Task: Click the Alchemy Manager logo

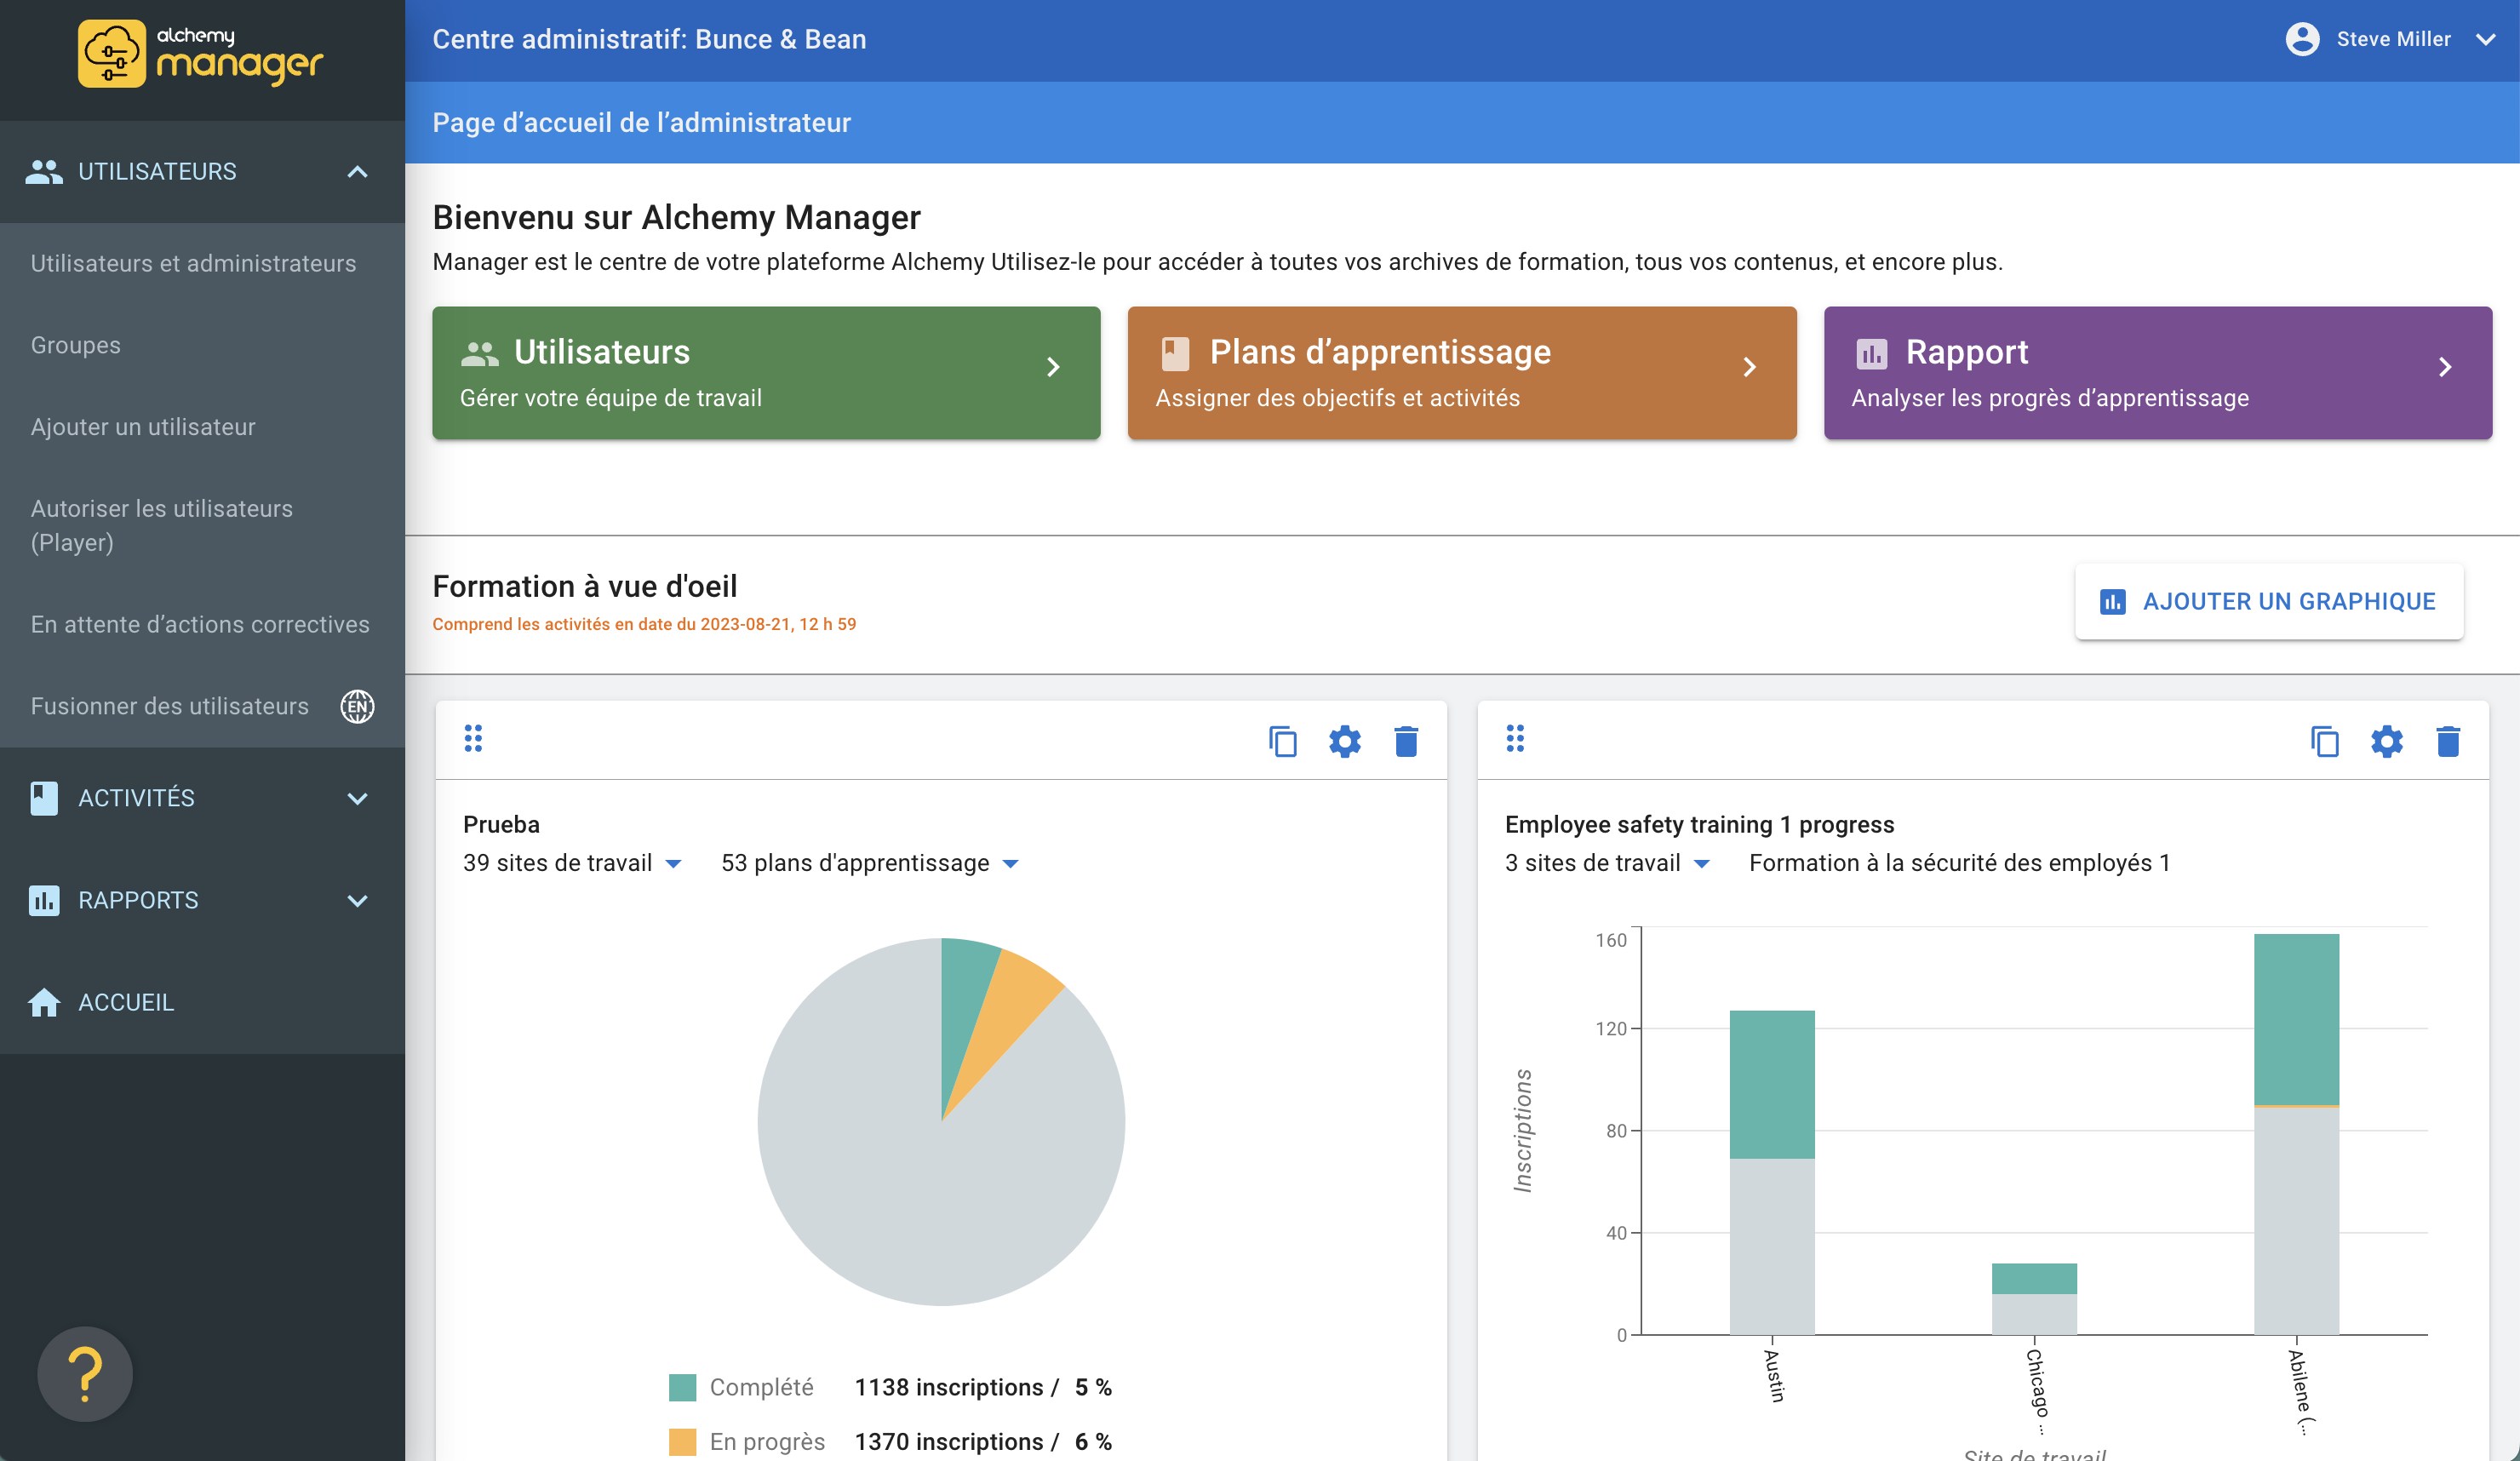Action: (x=201, y=55)
